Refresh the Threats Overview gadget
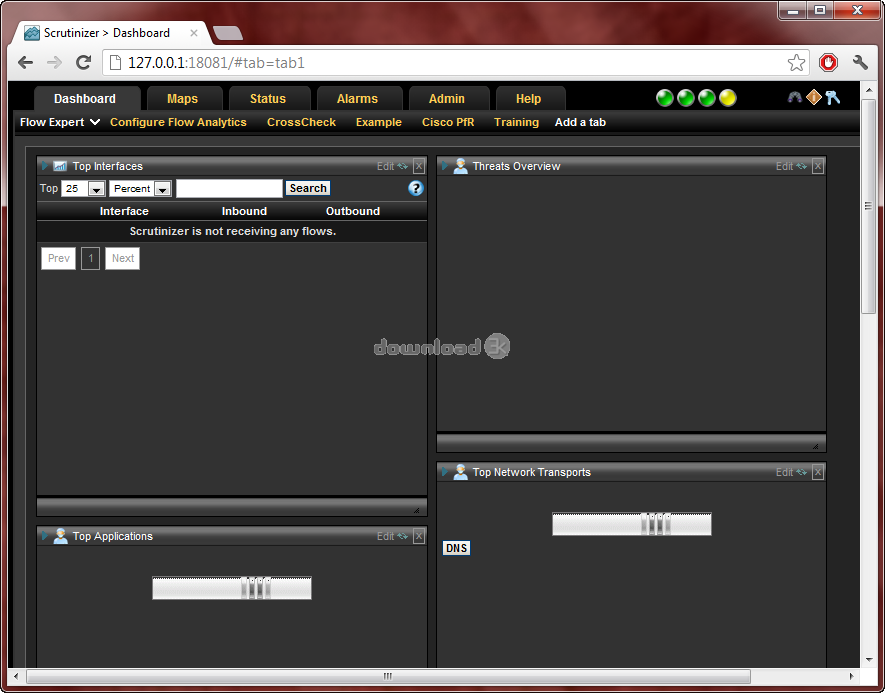The width and height of the screenshot is (885, 693). (x=801, y=166)
